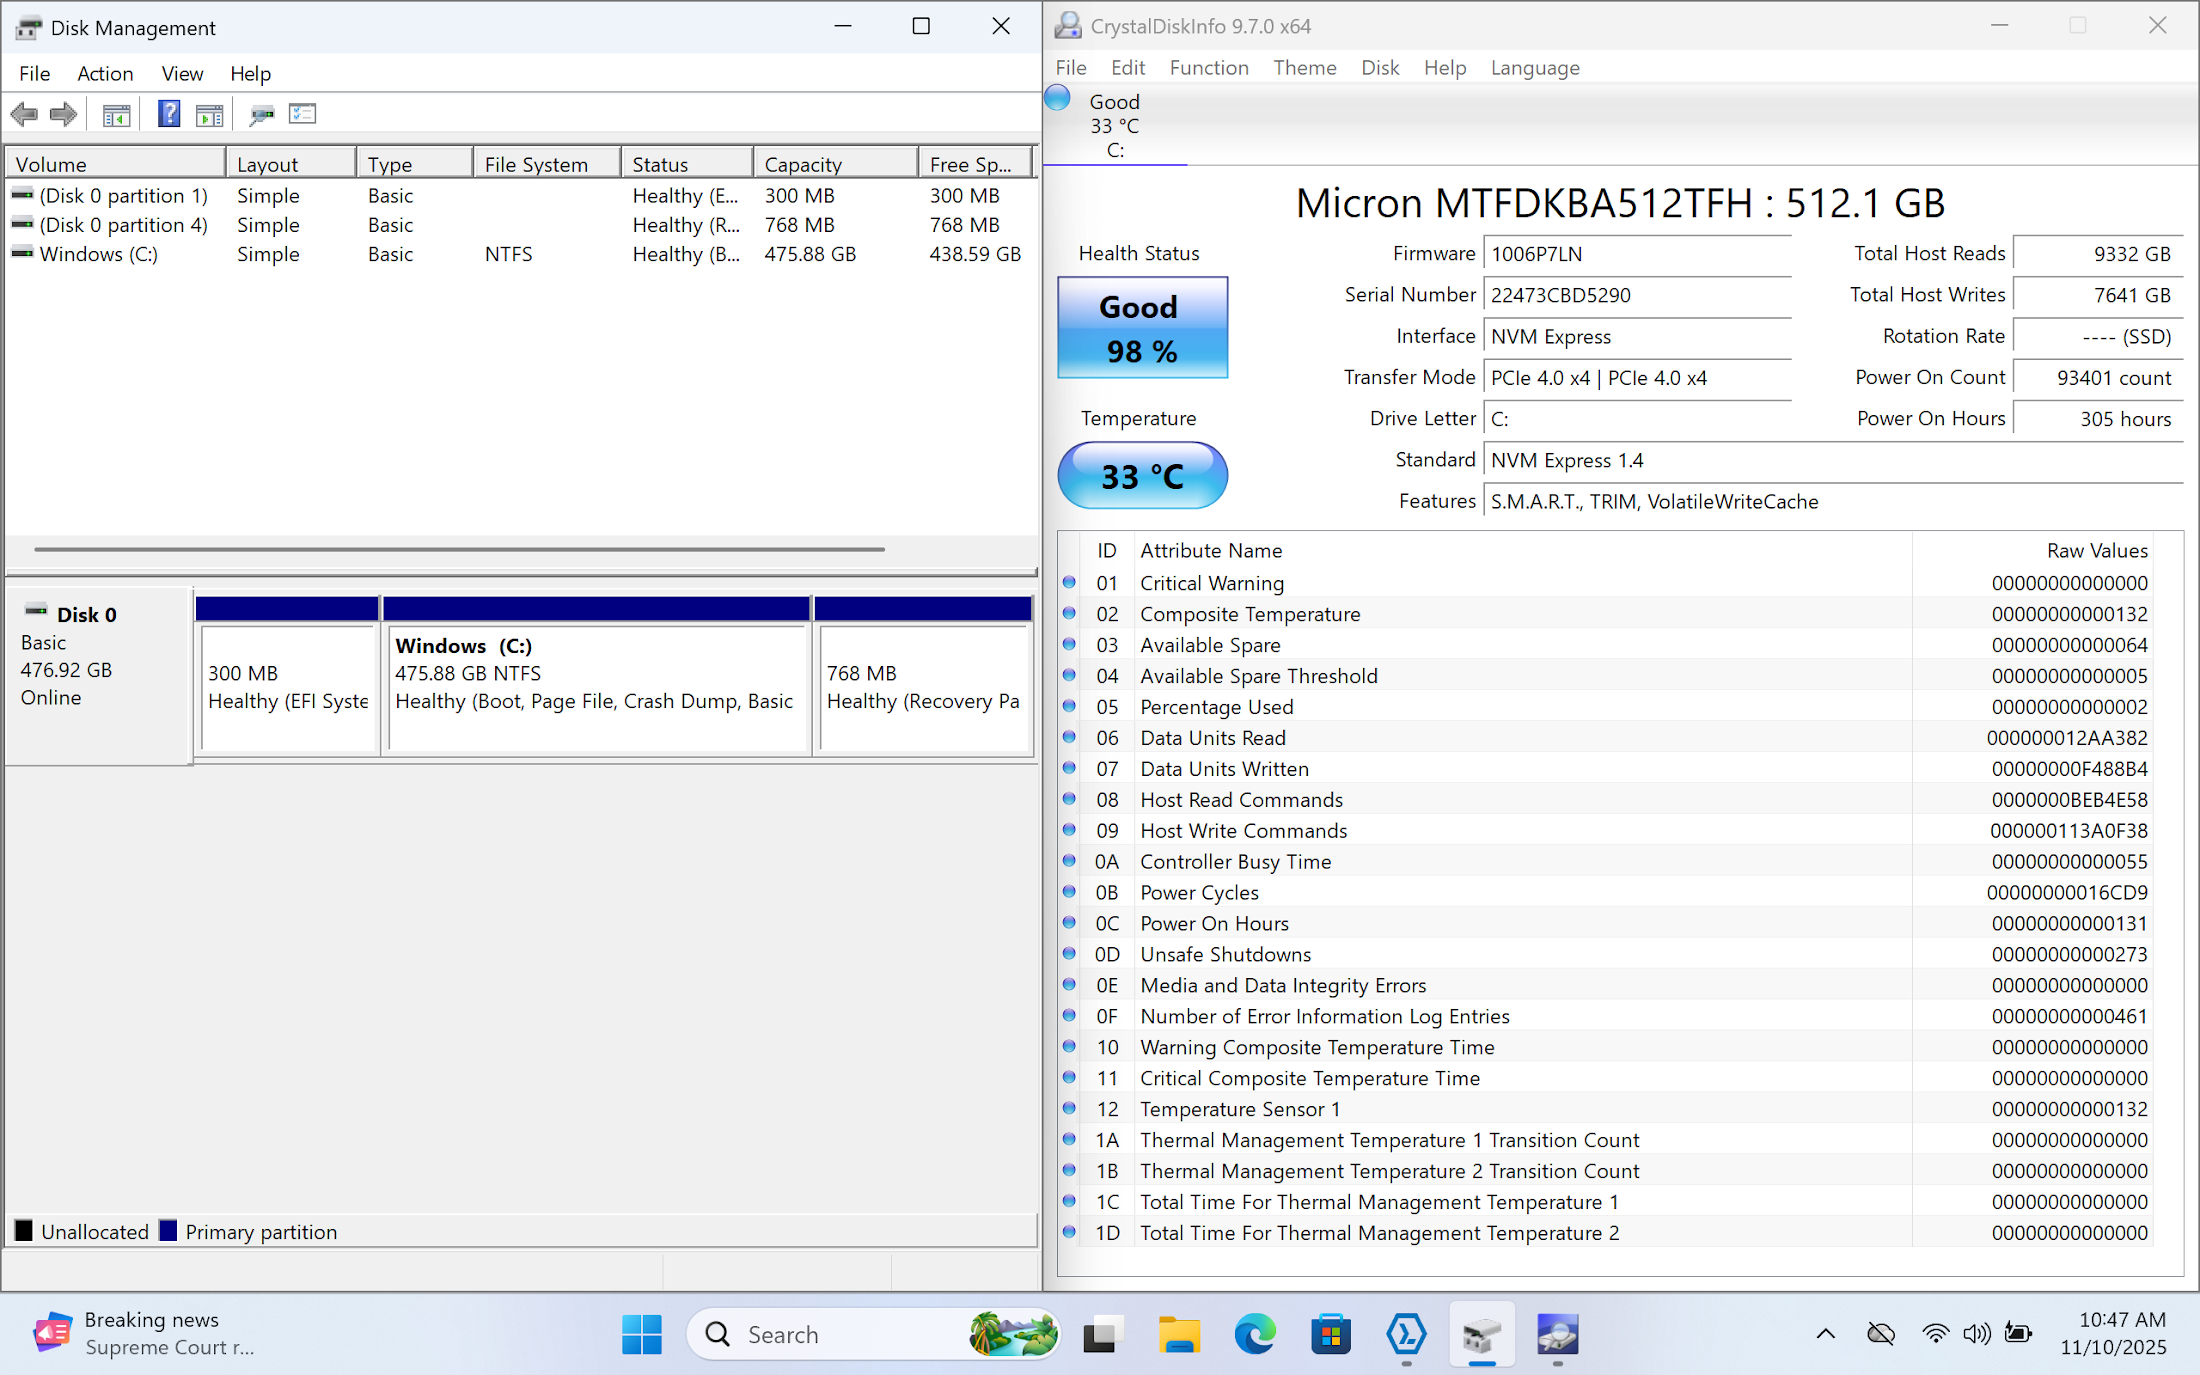Open Help via blue question mark icon

(169, 114)
